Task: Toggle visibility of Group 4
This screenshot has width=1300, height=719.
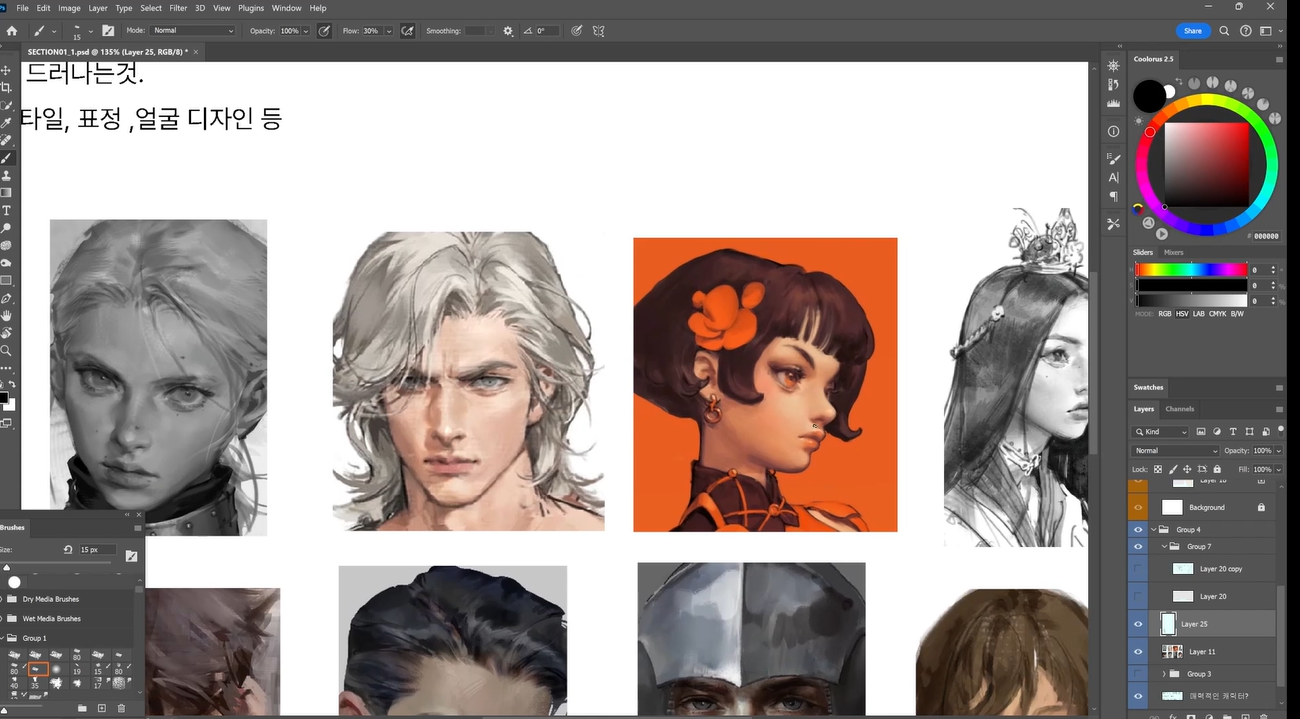Action: (x=1138, y=529)
